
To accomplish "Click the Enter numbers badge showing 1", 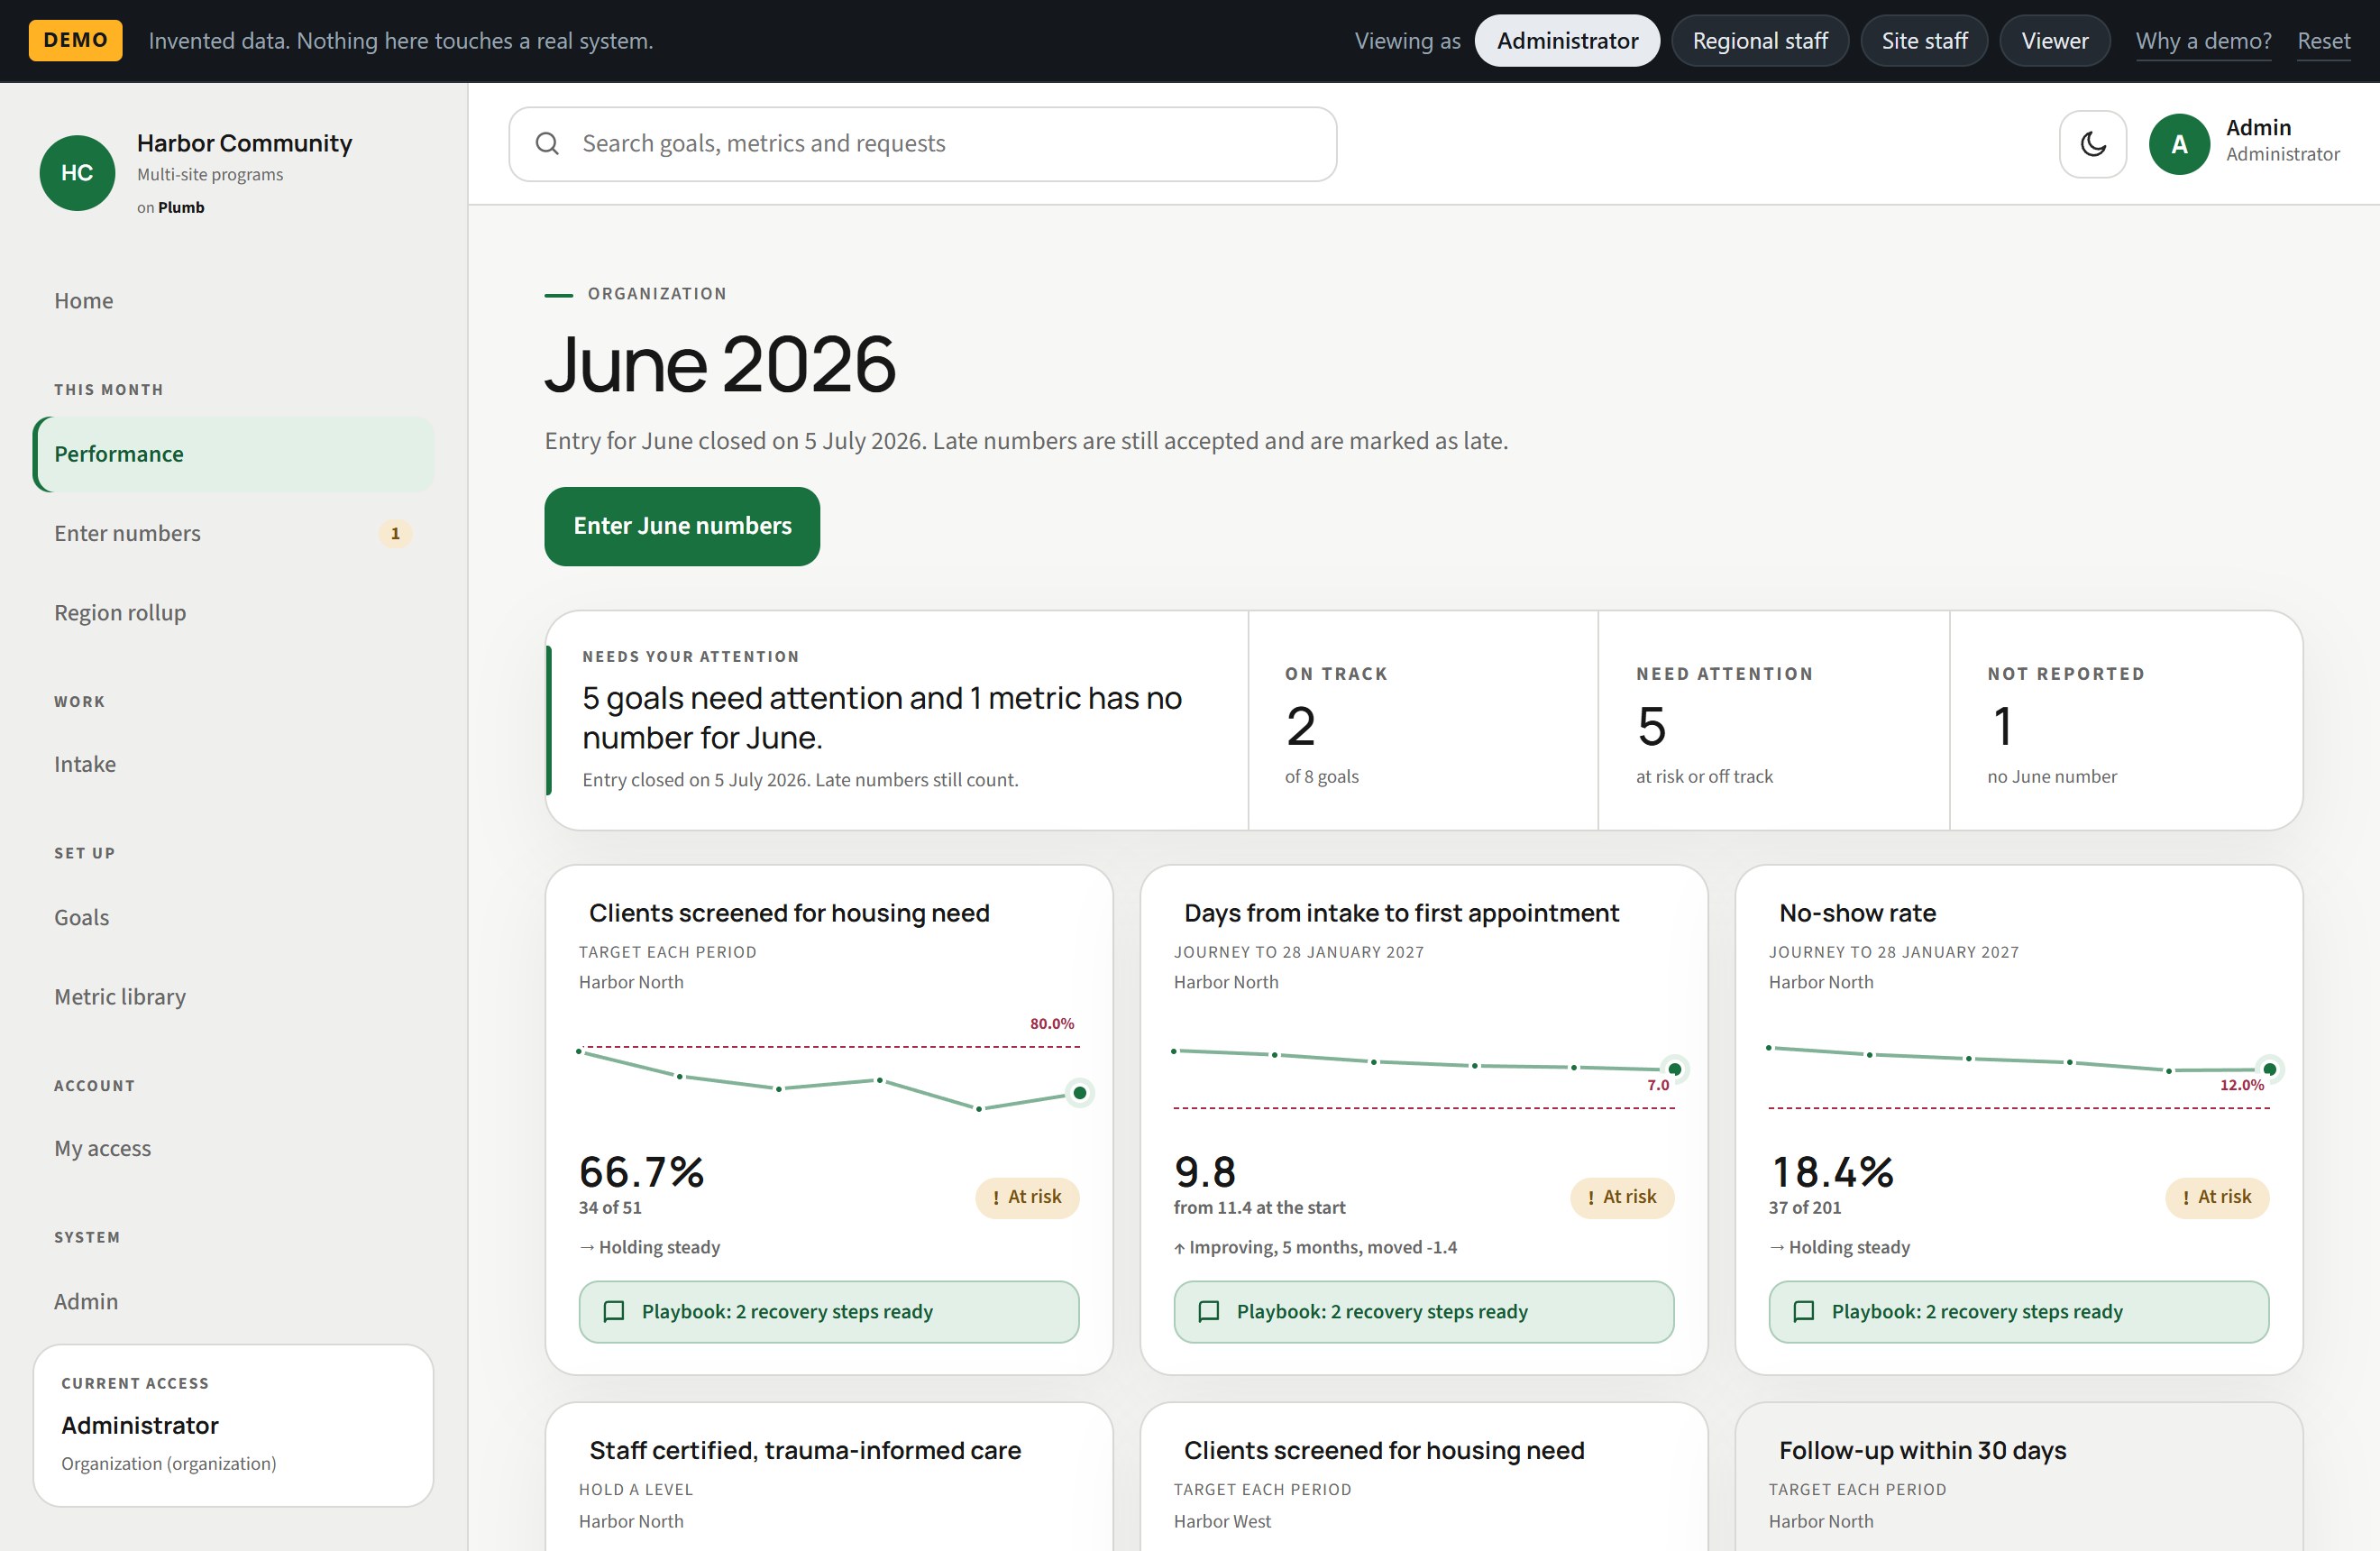I will pos(395,534).
